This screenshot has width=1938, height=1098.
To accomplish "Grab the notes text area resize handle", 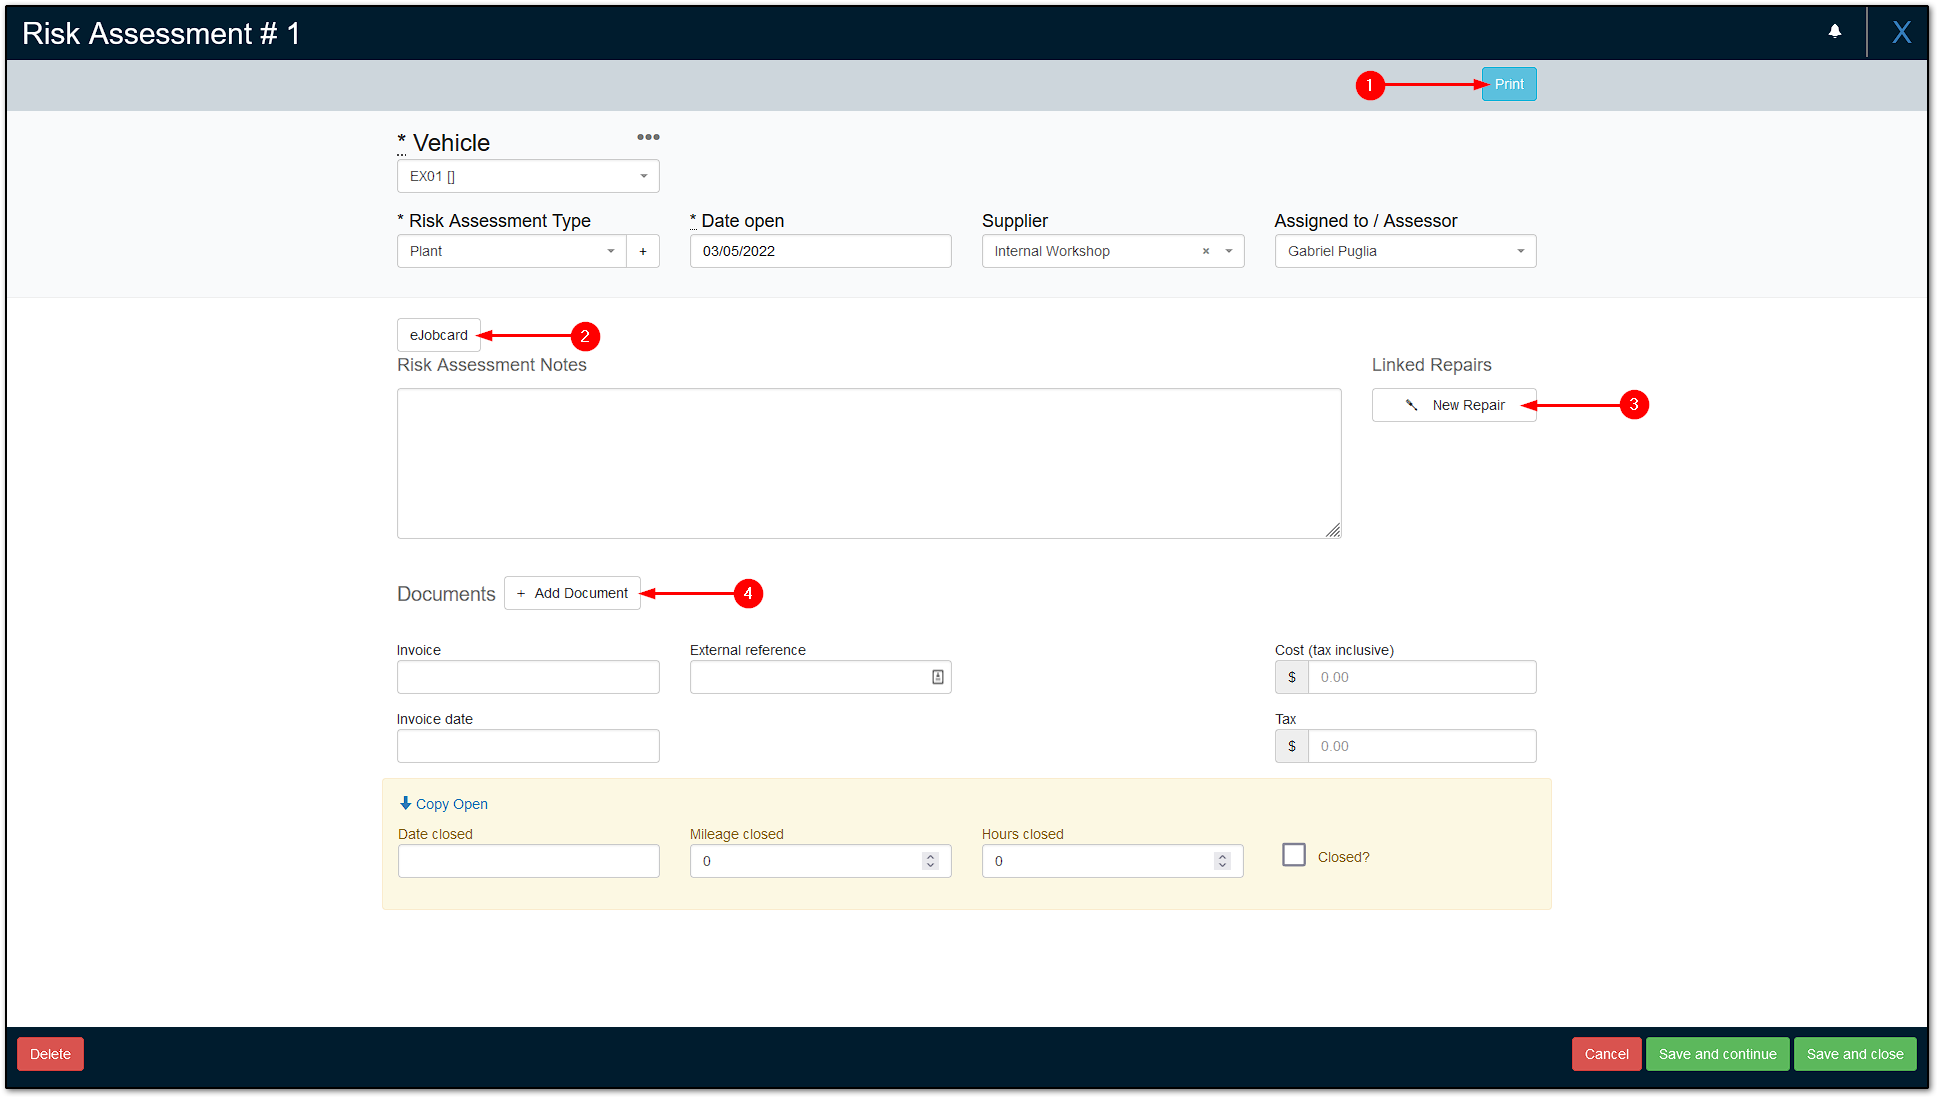I will pos(1333,530).
